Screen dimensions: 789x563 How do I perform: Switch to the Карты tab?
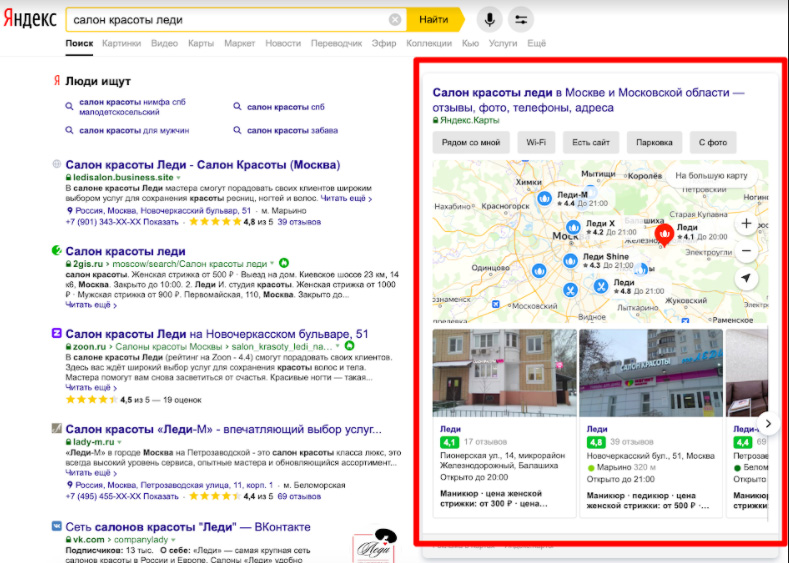201,43
